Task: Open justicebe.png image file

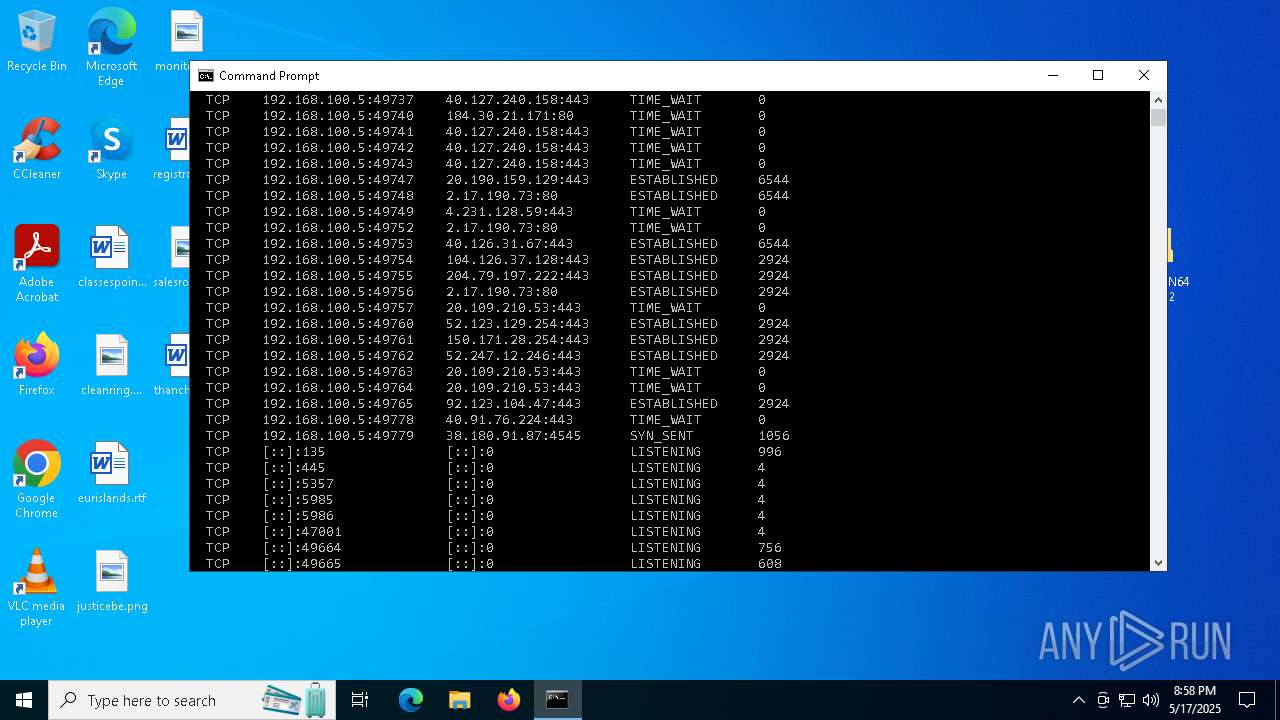Action: click(x=111, y=582)
